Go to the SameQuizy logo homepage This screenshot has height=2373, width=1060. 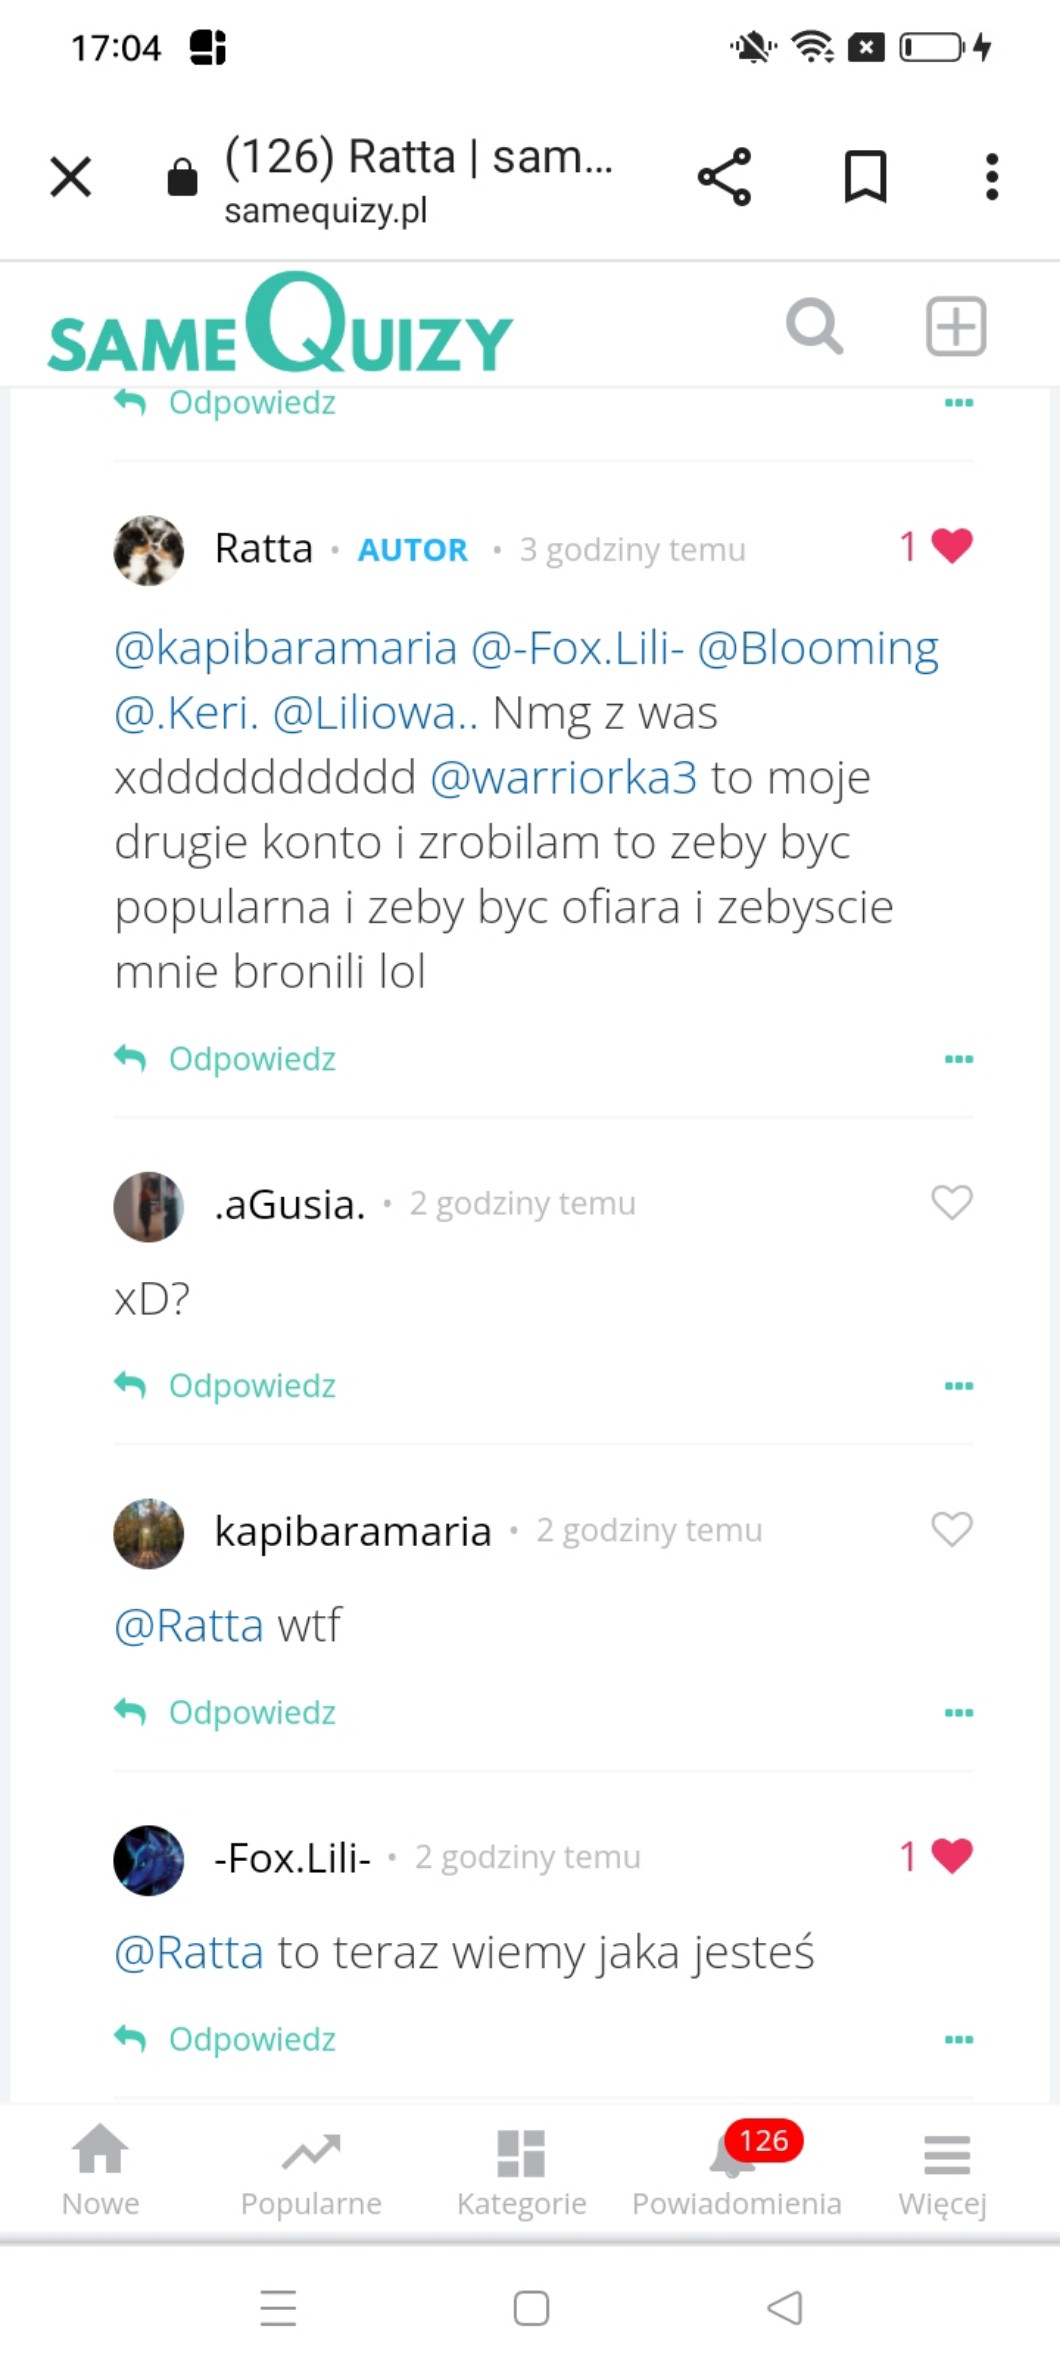280,326
